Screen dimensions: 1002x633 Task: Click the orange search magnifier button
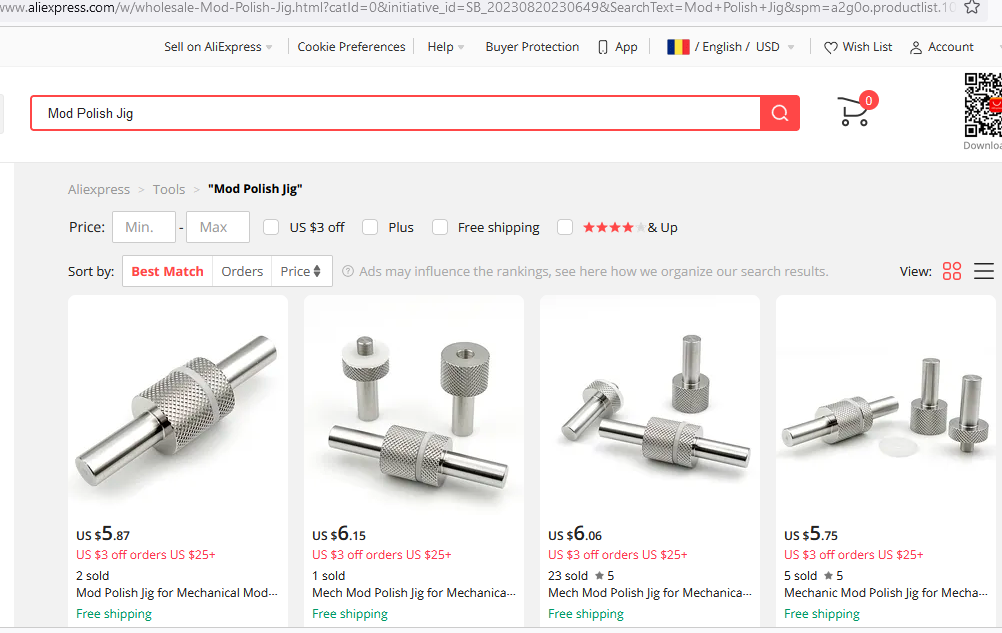[780, 113]
